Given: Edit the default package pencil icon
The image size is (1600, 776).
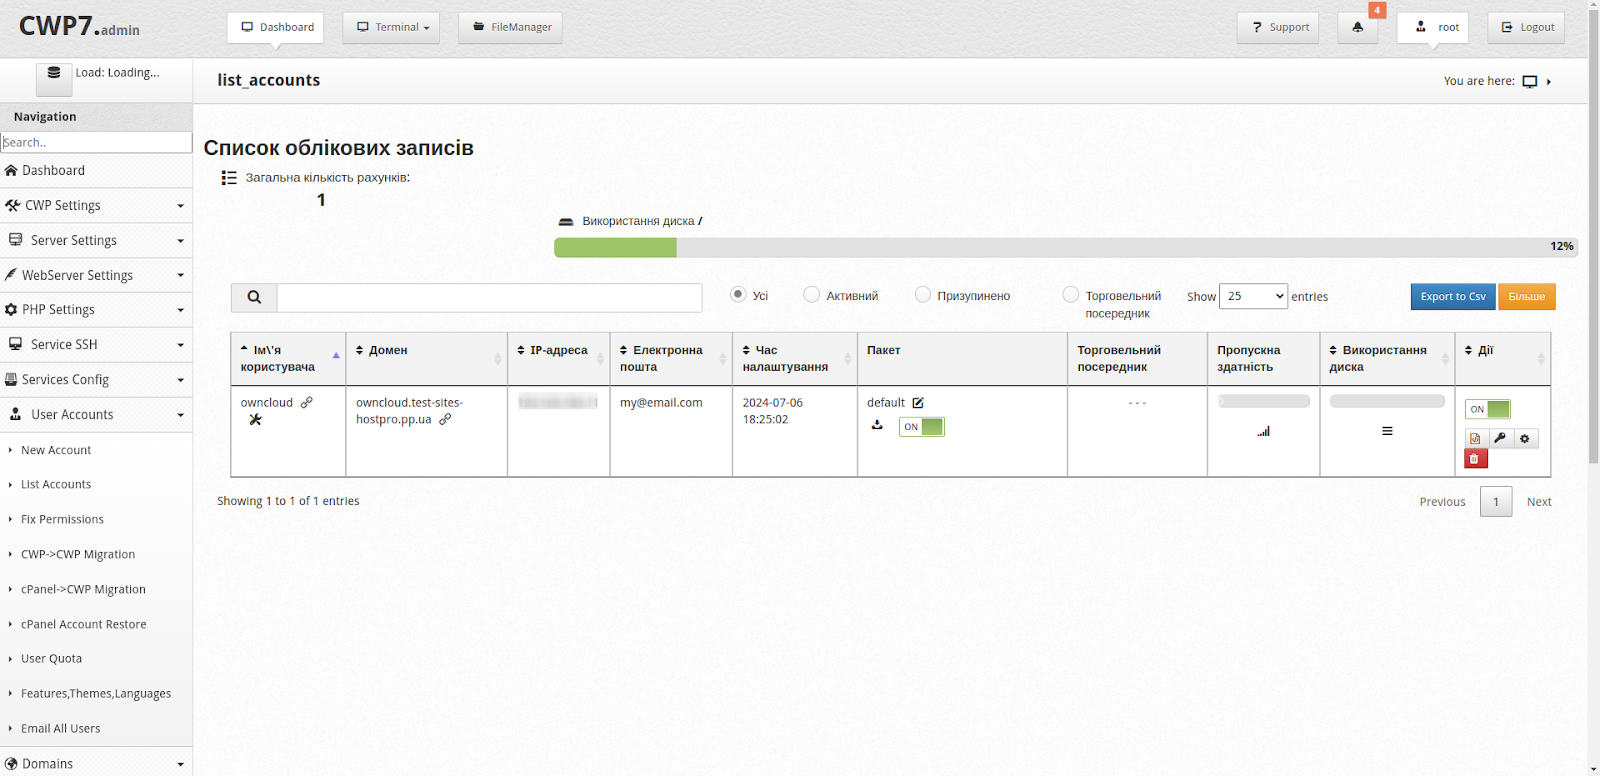Looking at the screenshot, I should 918,403.
